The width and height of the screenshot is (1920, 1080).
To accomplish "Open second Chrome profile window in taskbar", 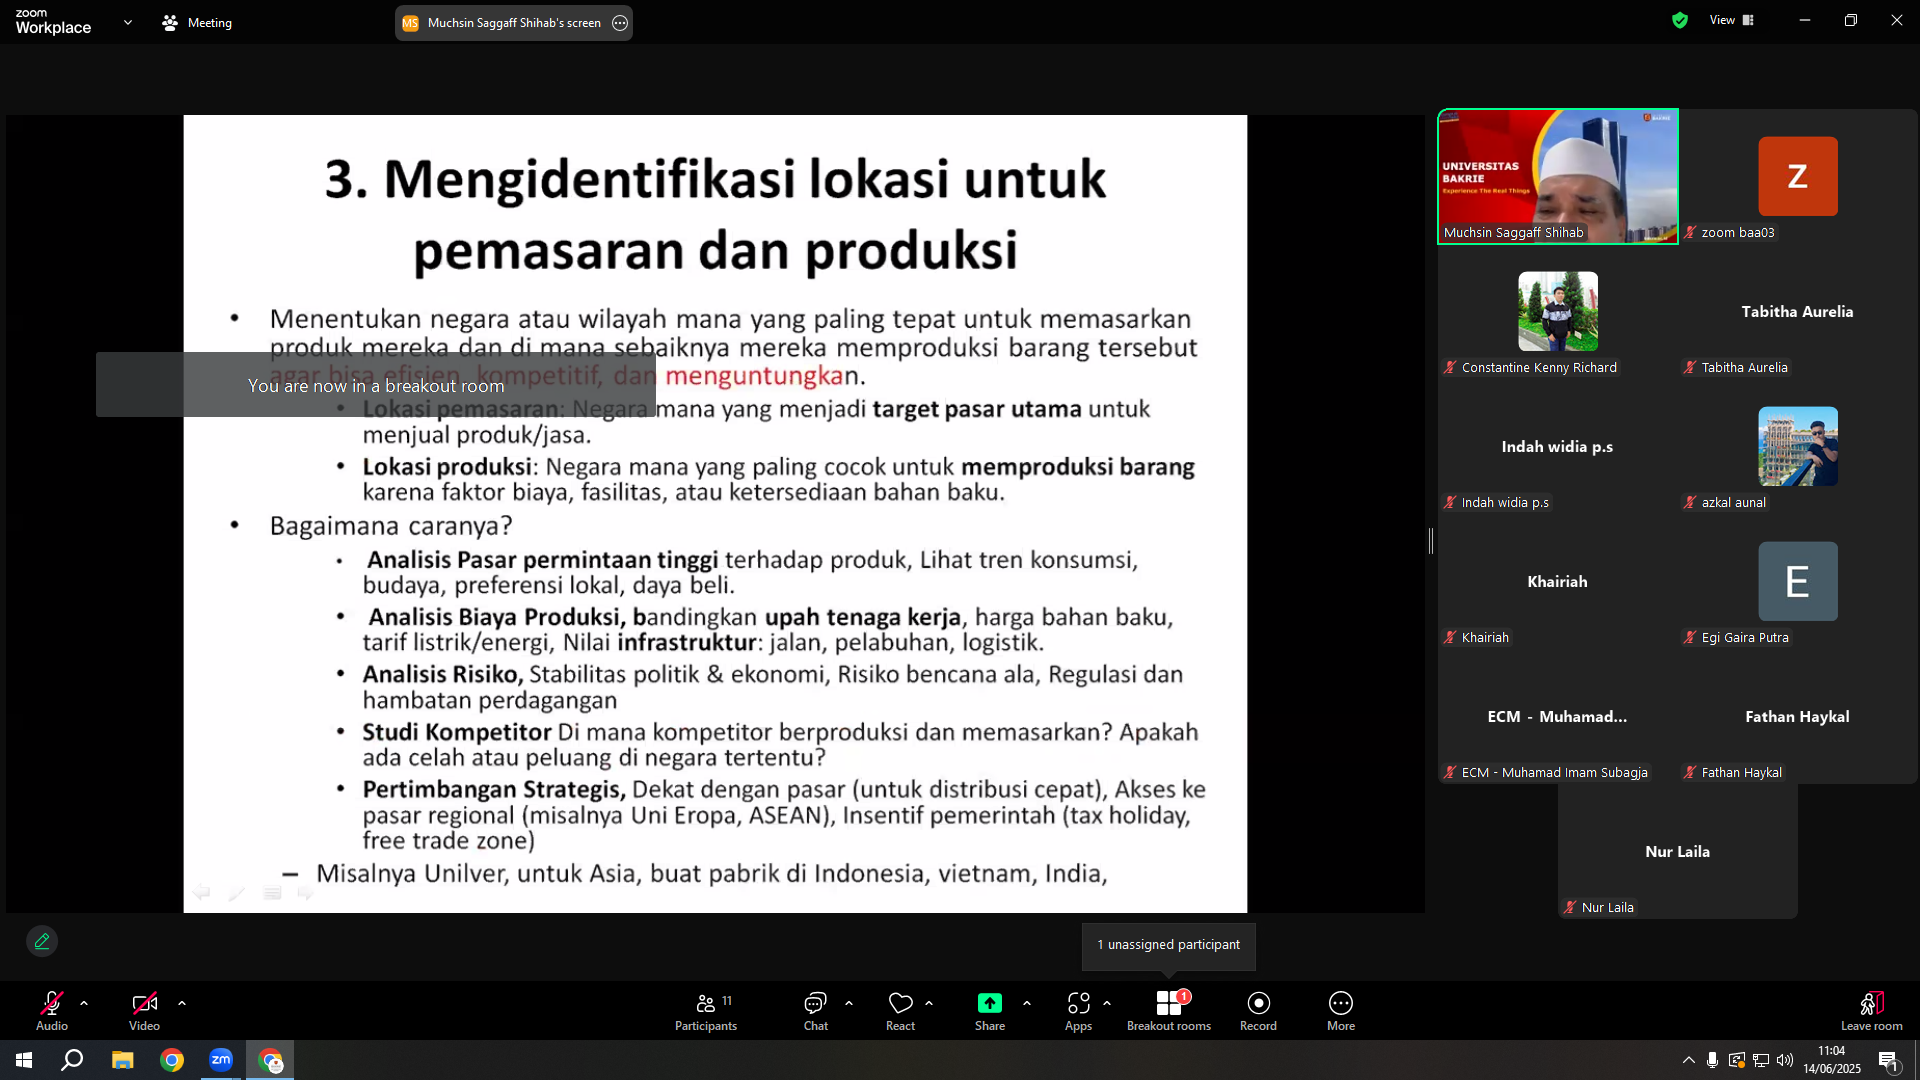I will pos(271,1060).
